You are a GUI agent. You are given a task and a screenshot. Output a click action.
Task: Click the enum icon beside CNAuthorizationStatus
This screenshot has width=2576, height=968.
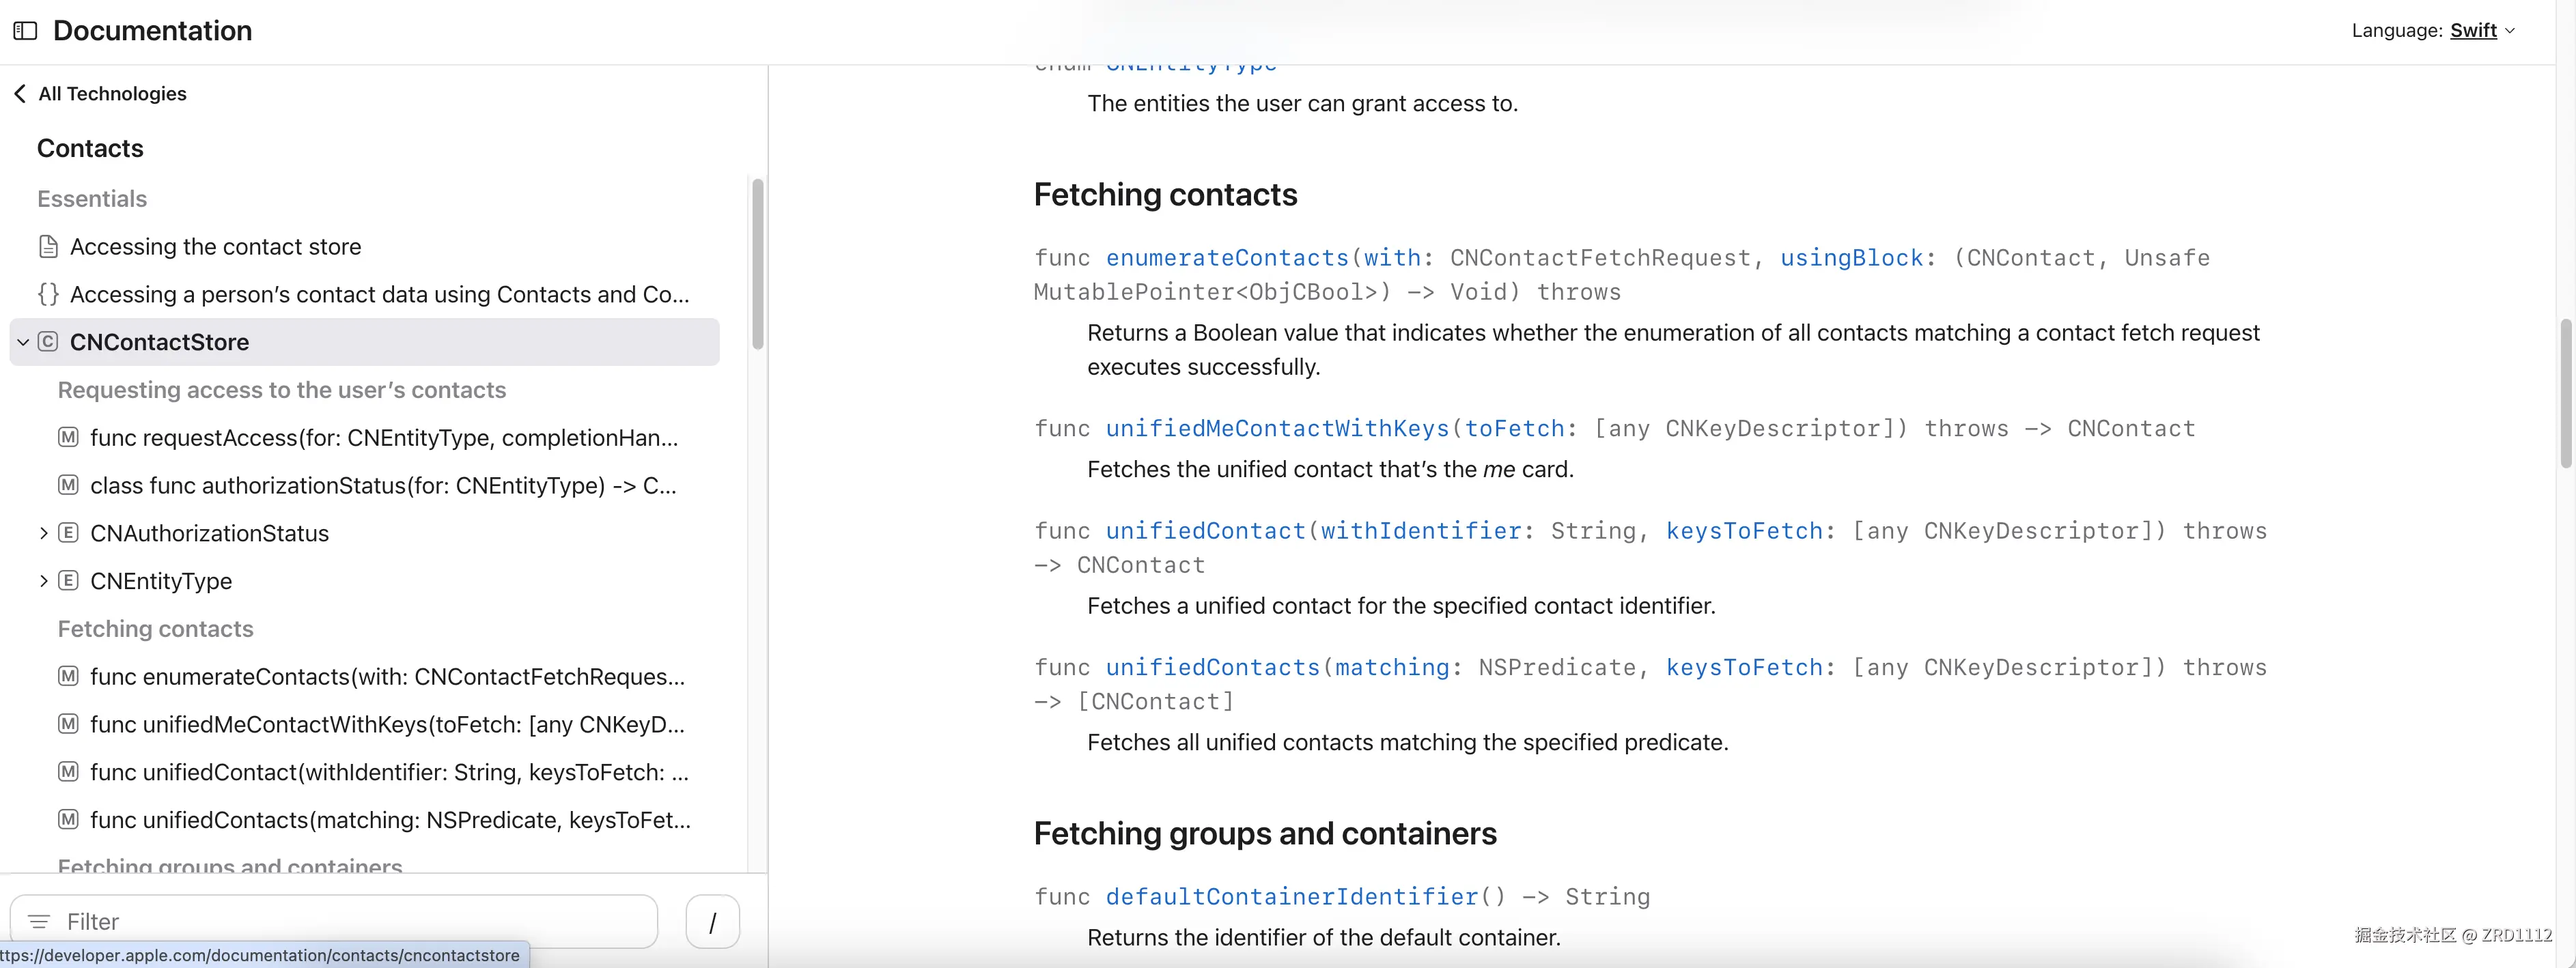pyautogui.click(x=68, y=533)
